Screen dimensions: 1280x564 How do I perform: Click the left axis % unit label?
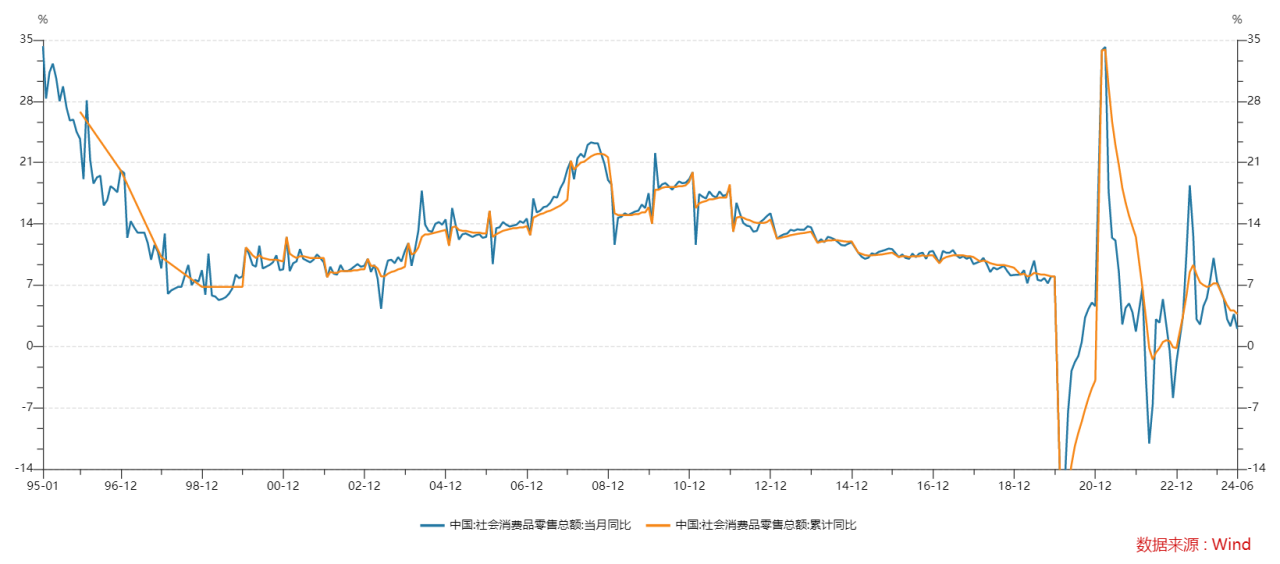(x=42, y=19)
